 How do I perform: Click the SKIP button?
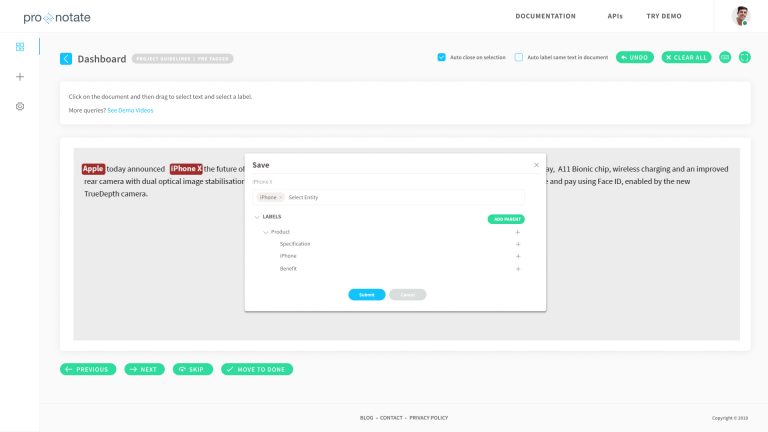point(192,369)
